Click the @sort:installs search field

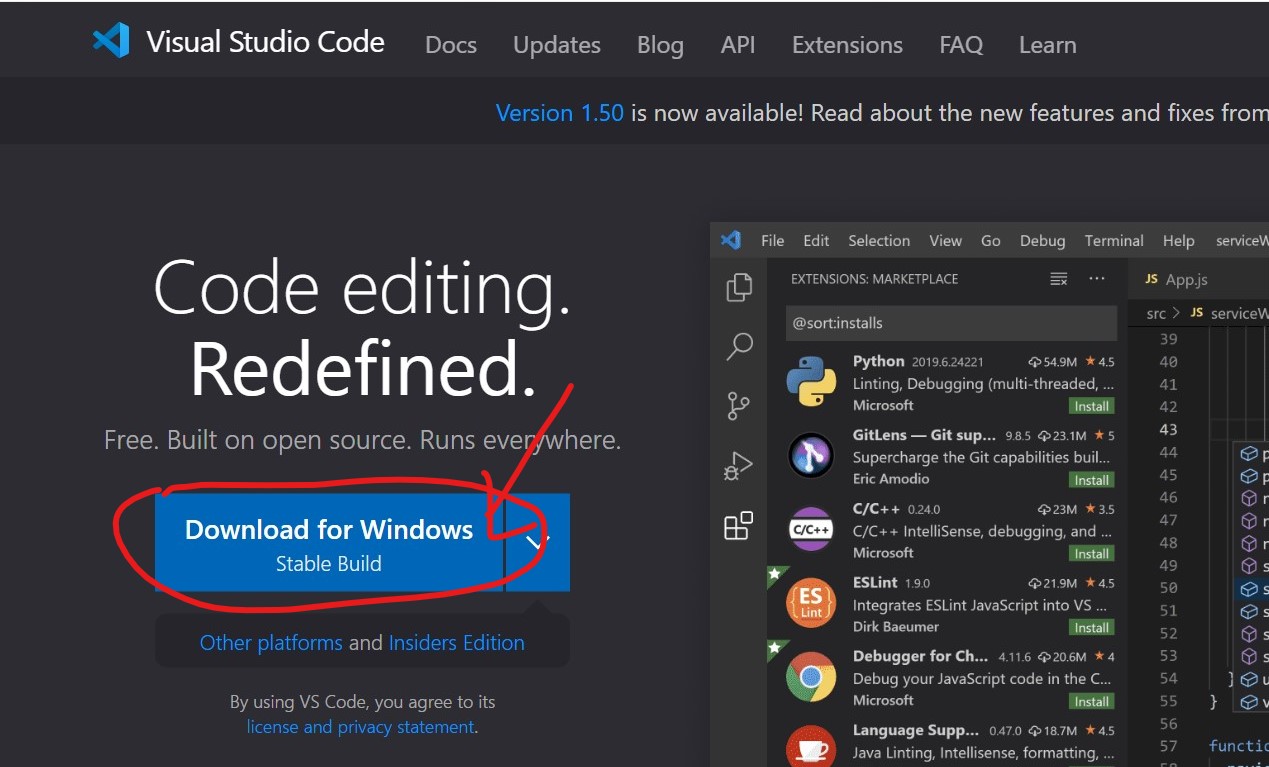[x=951, y=323]
